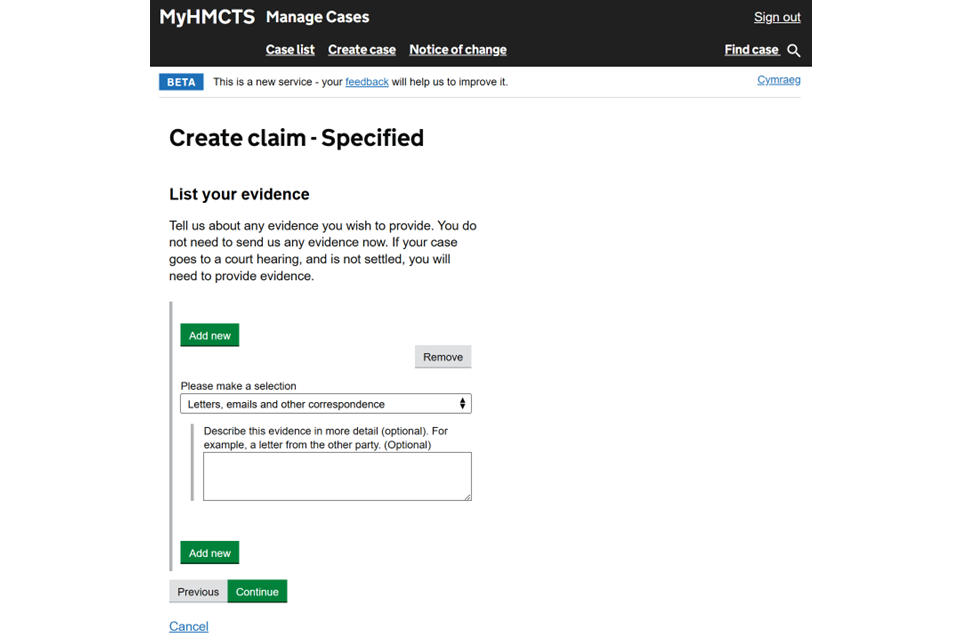Click the search magnifier icon

[794, 50]
